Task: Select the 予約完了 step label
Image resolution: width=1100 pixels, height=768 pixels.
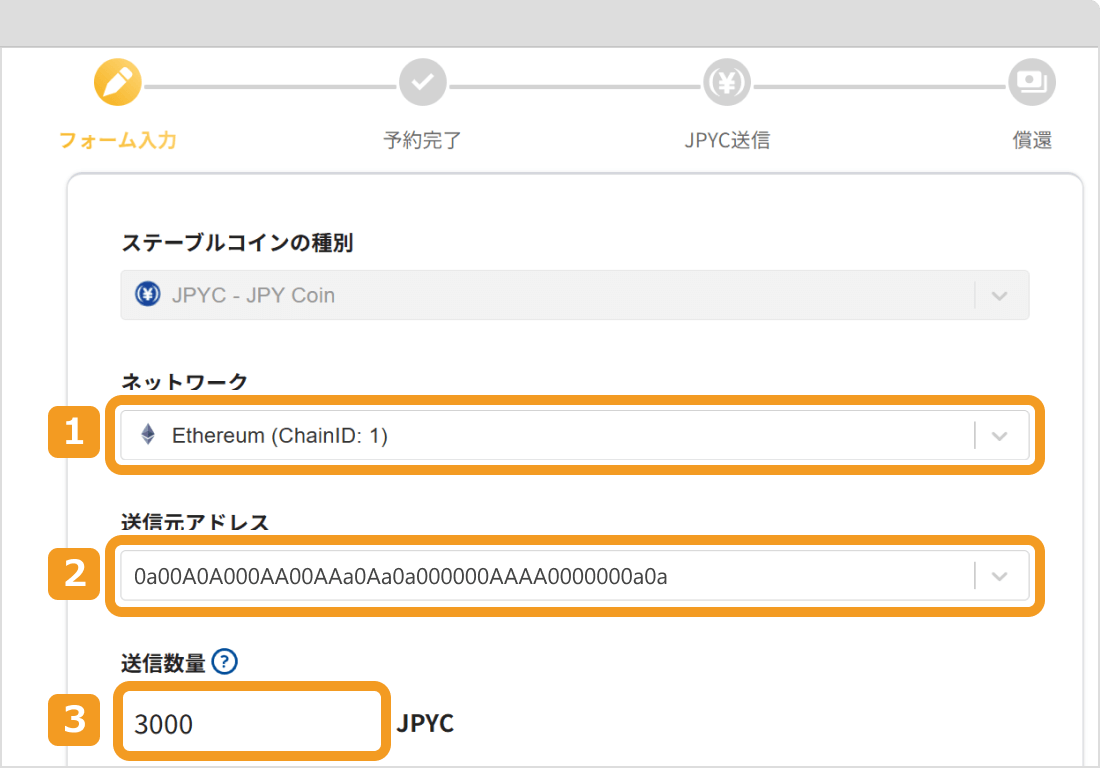Action: 423,140
